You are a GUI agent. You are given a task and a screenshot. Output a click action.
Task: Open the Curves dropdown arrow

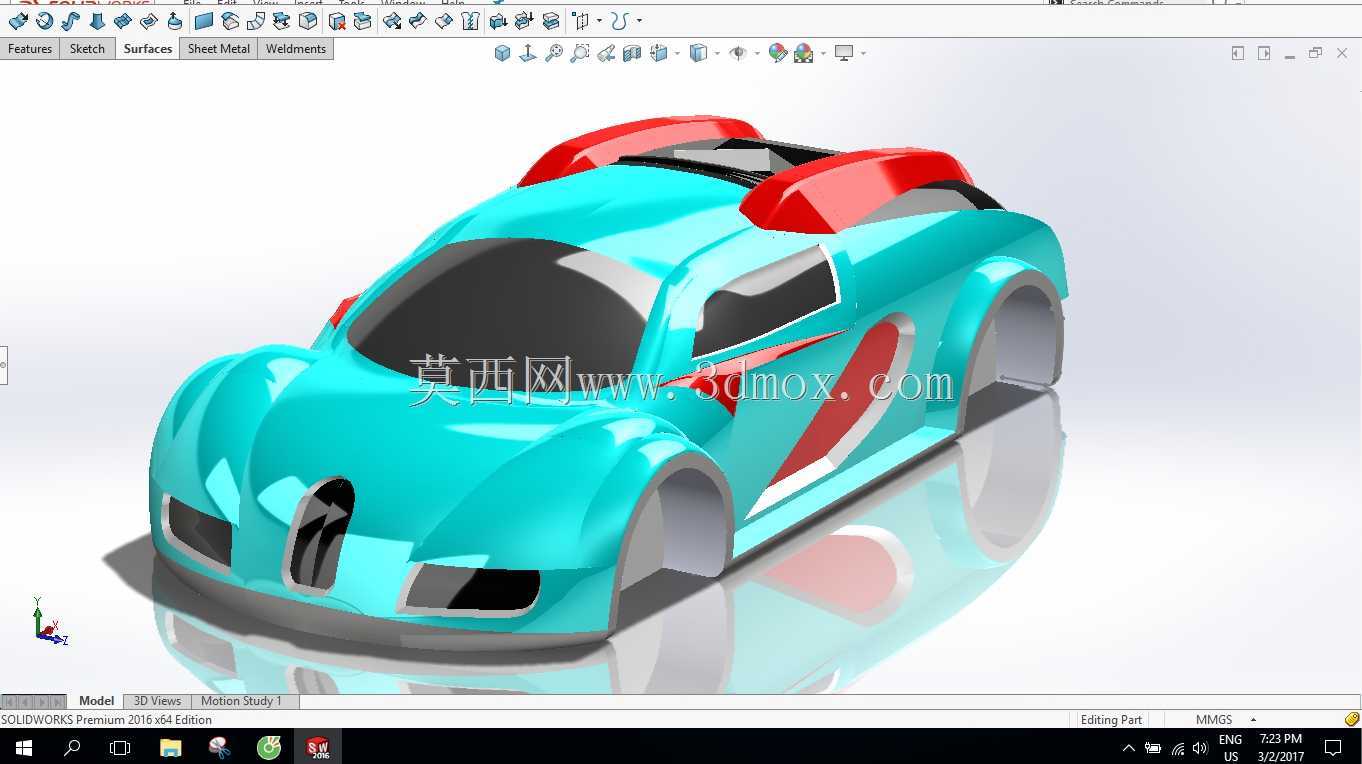tap(639, 21)
